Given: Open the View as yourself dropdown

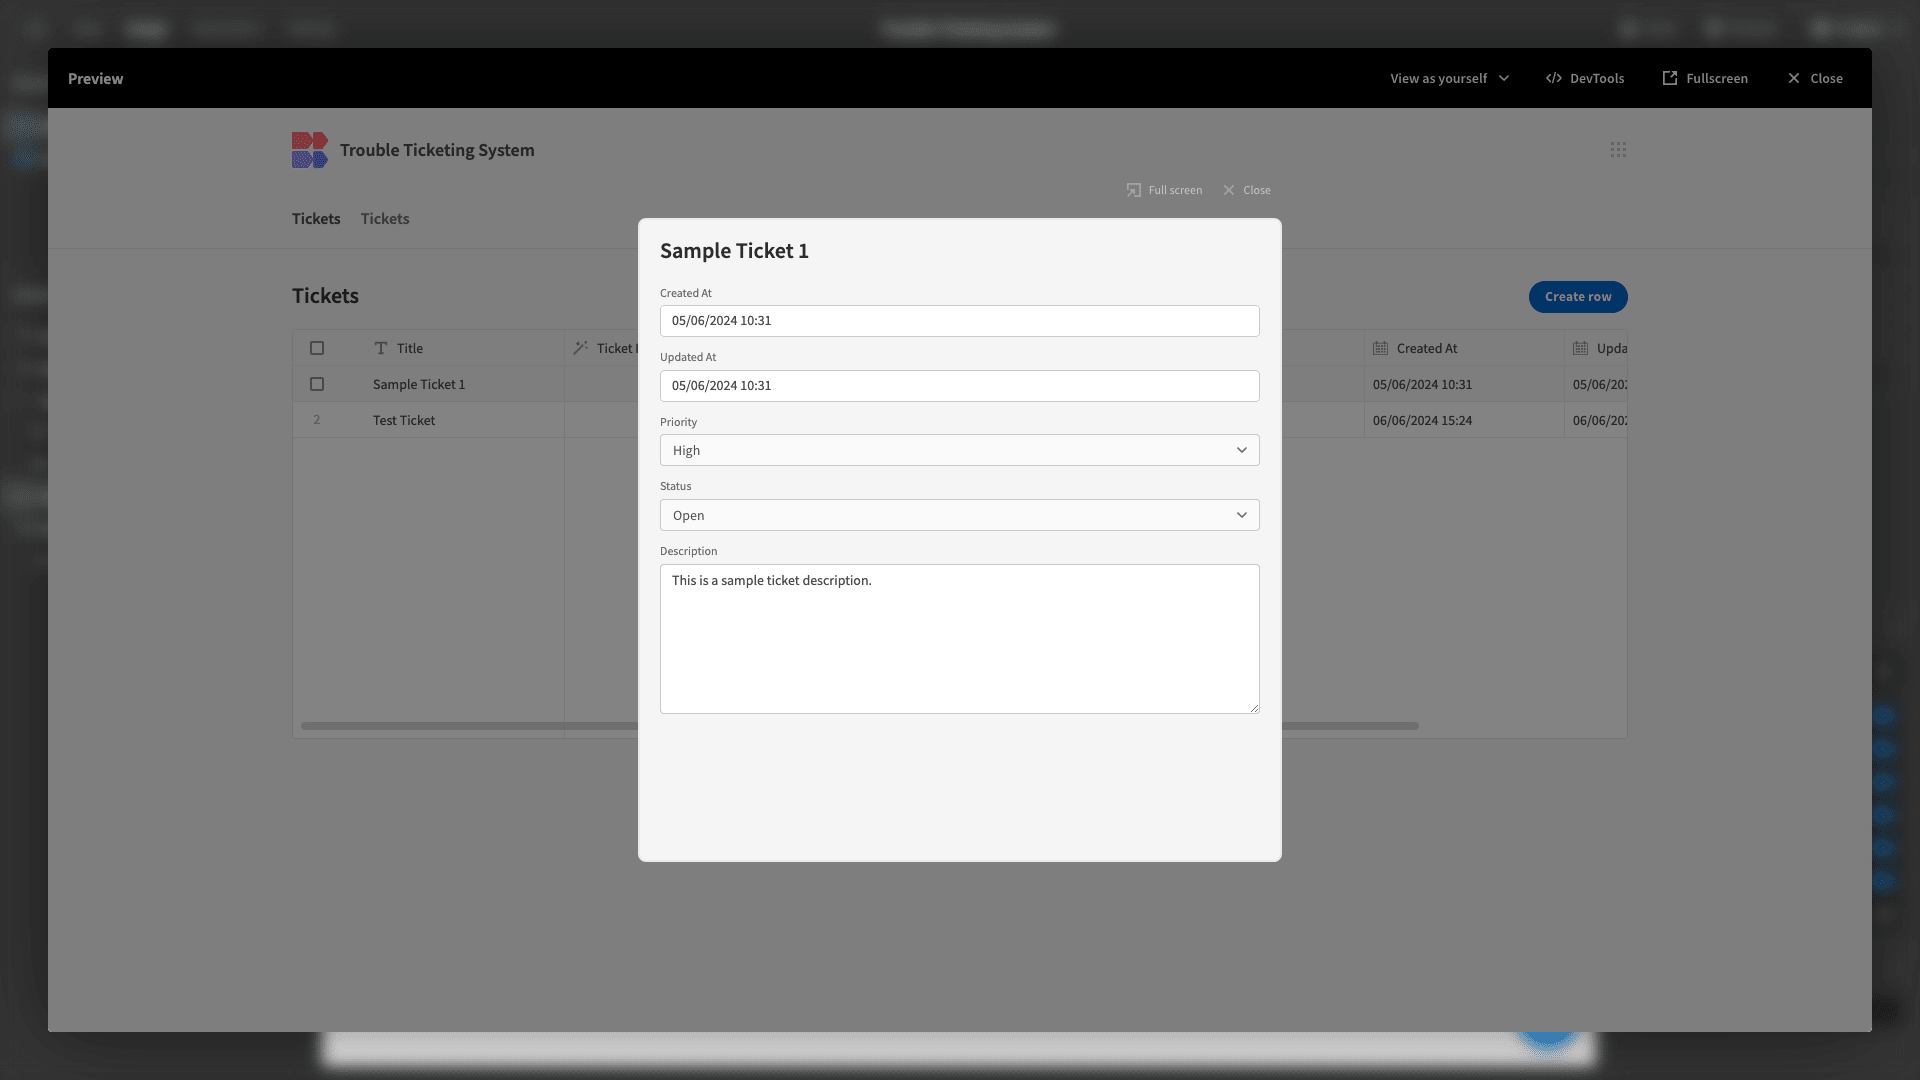Looking at the screenshot, I should (x=1449, y=78).
